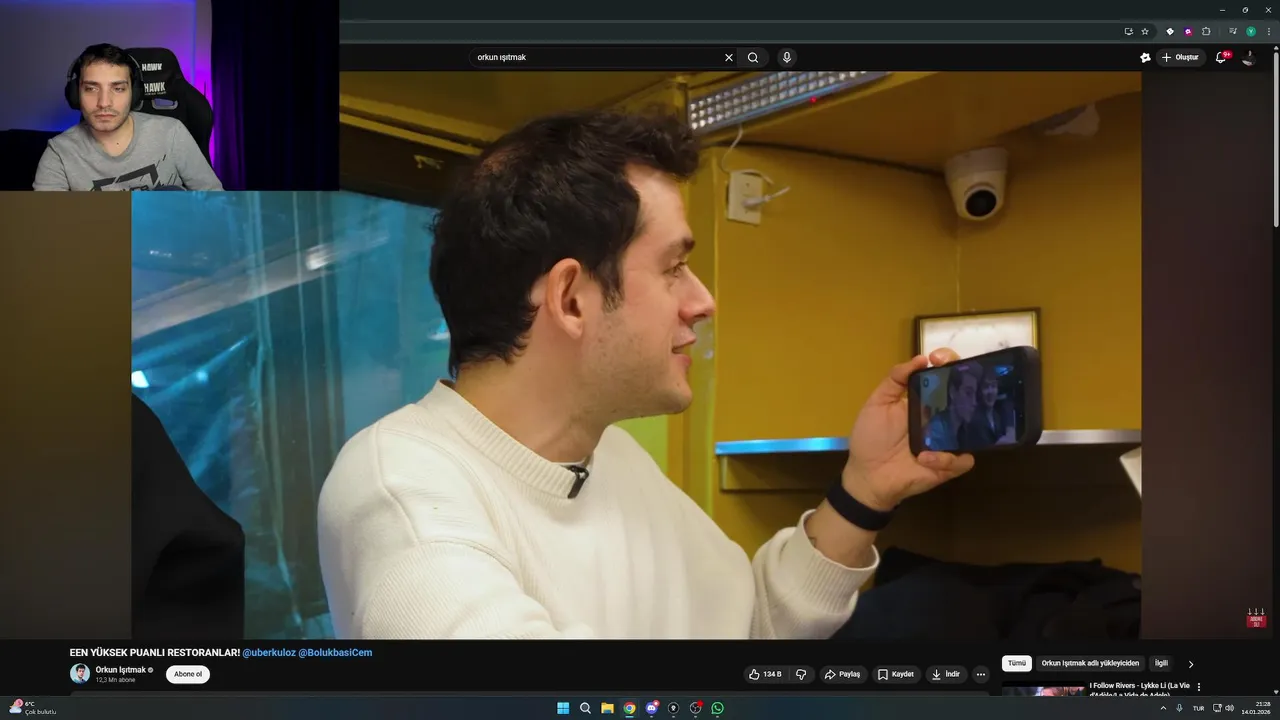Show more filter chips with right arrow
Image resolution: width=1280 pixels, height=720 pixels.
point(1190,664)
